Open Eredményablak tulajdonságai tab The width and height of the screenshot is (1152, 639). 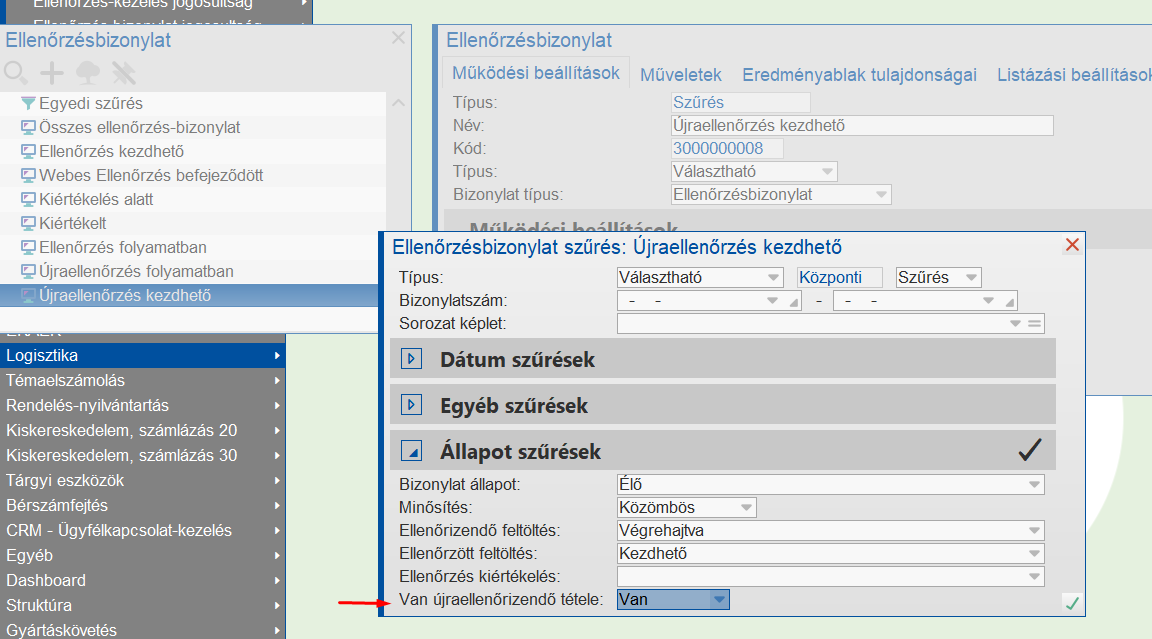tap(859, 75)
